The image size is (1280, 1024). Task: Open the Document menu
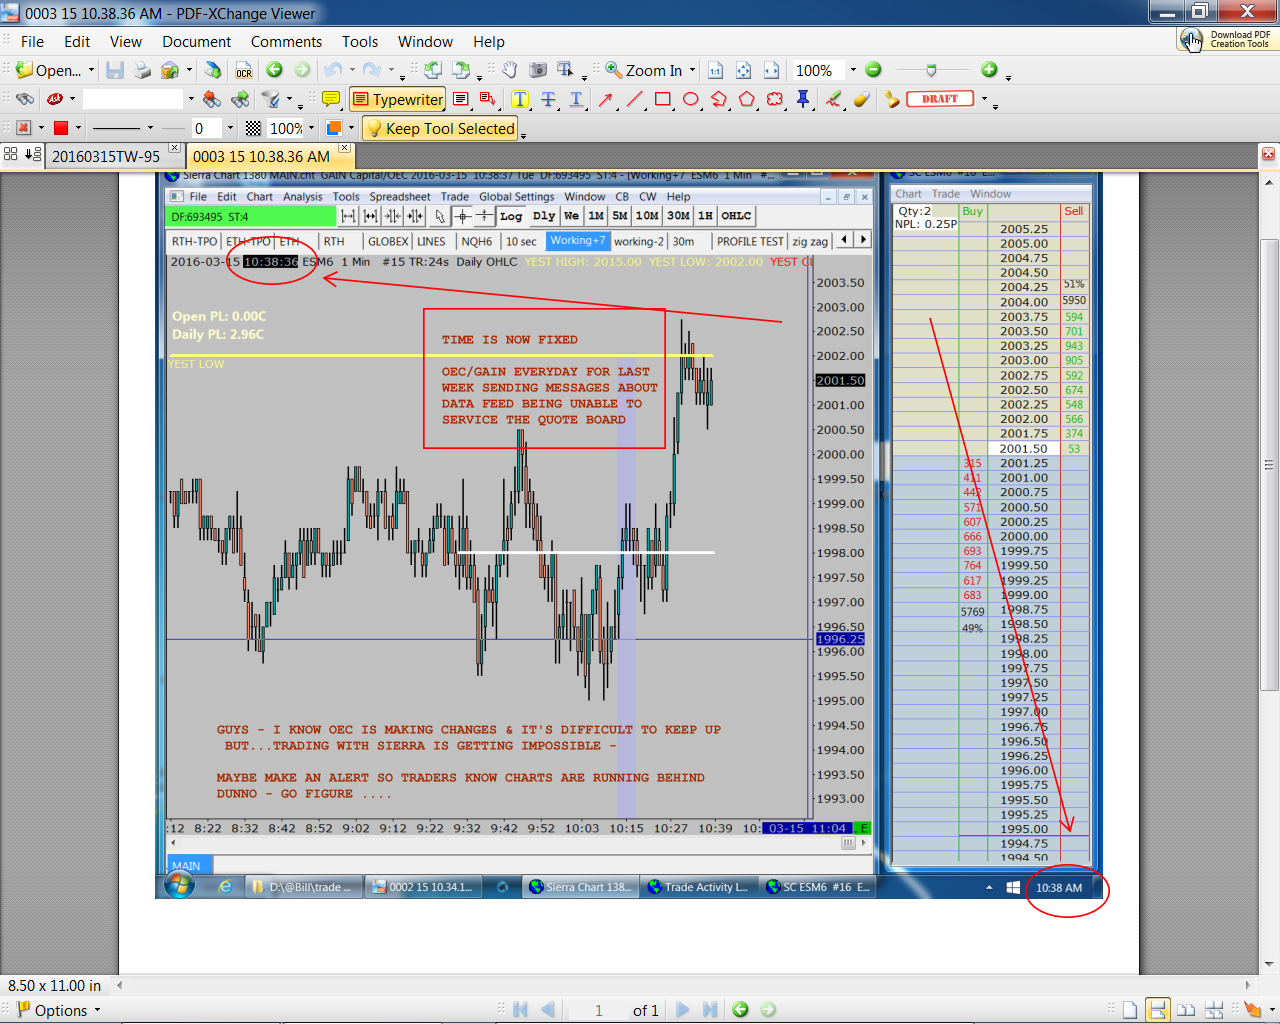point(196,42)
